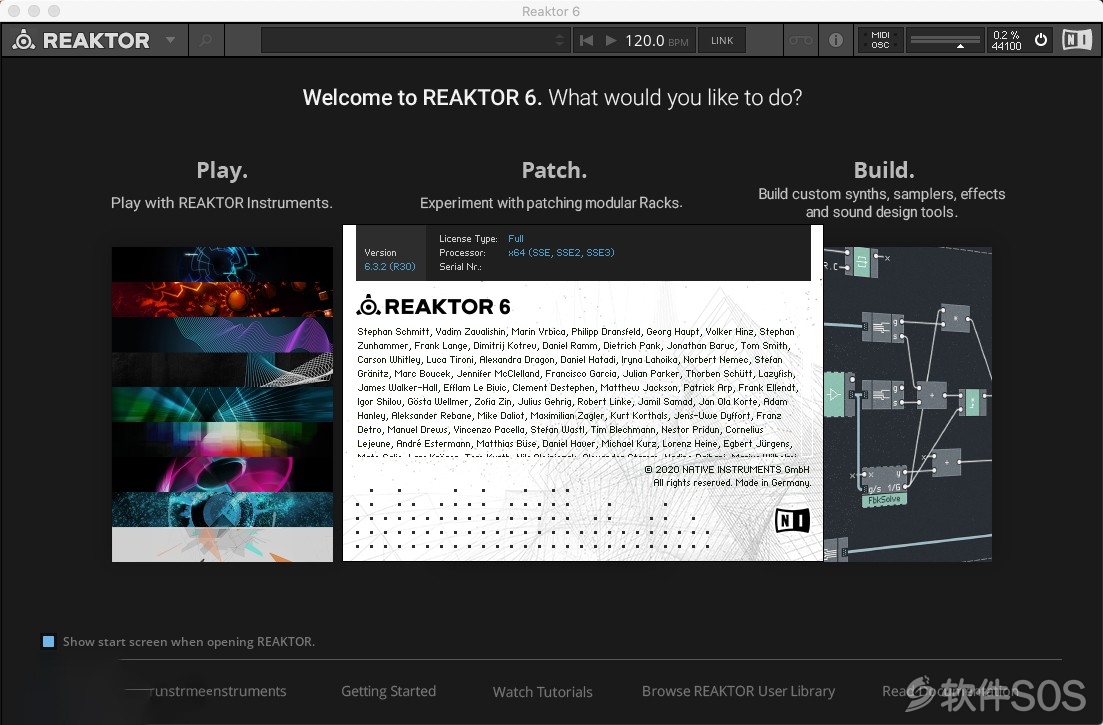Click the NI logo badge in the about box
This screenshot has height=725, width=1103.
click(x=792, y=520)
